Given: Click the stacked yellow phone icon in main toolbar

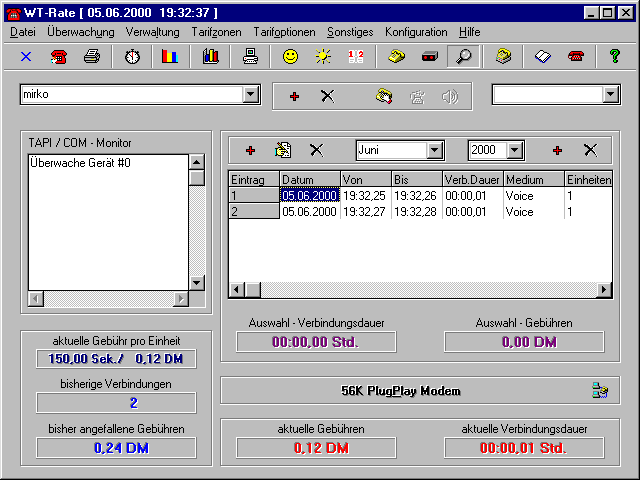Looking at the screenshot, I should point(504,56).
